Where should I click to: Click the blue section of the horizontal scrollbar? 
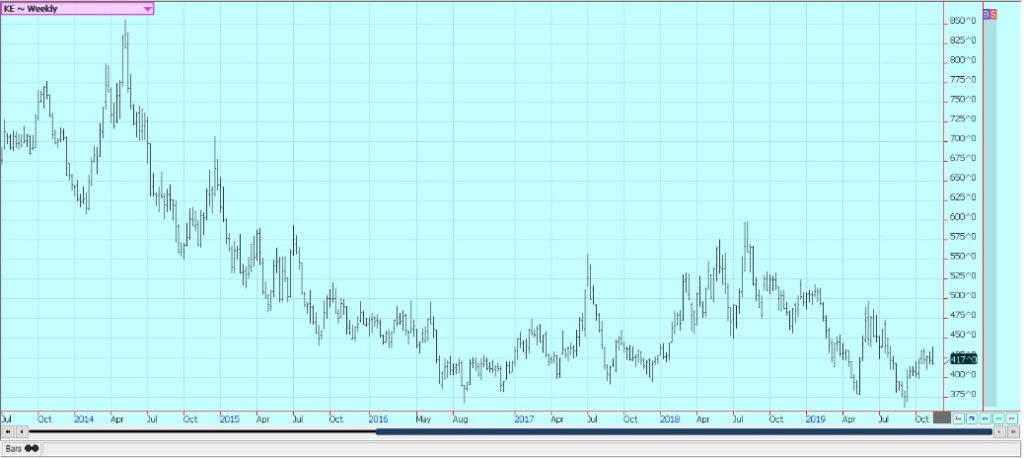pyautogui.click(x=684, y=432)
